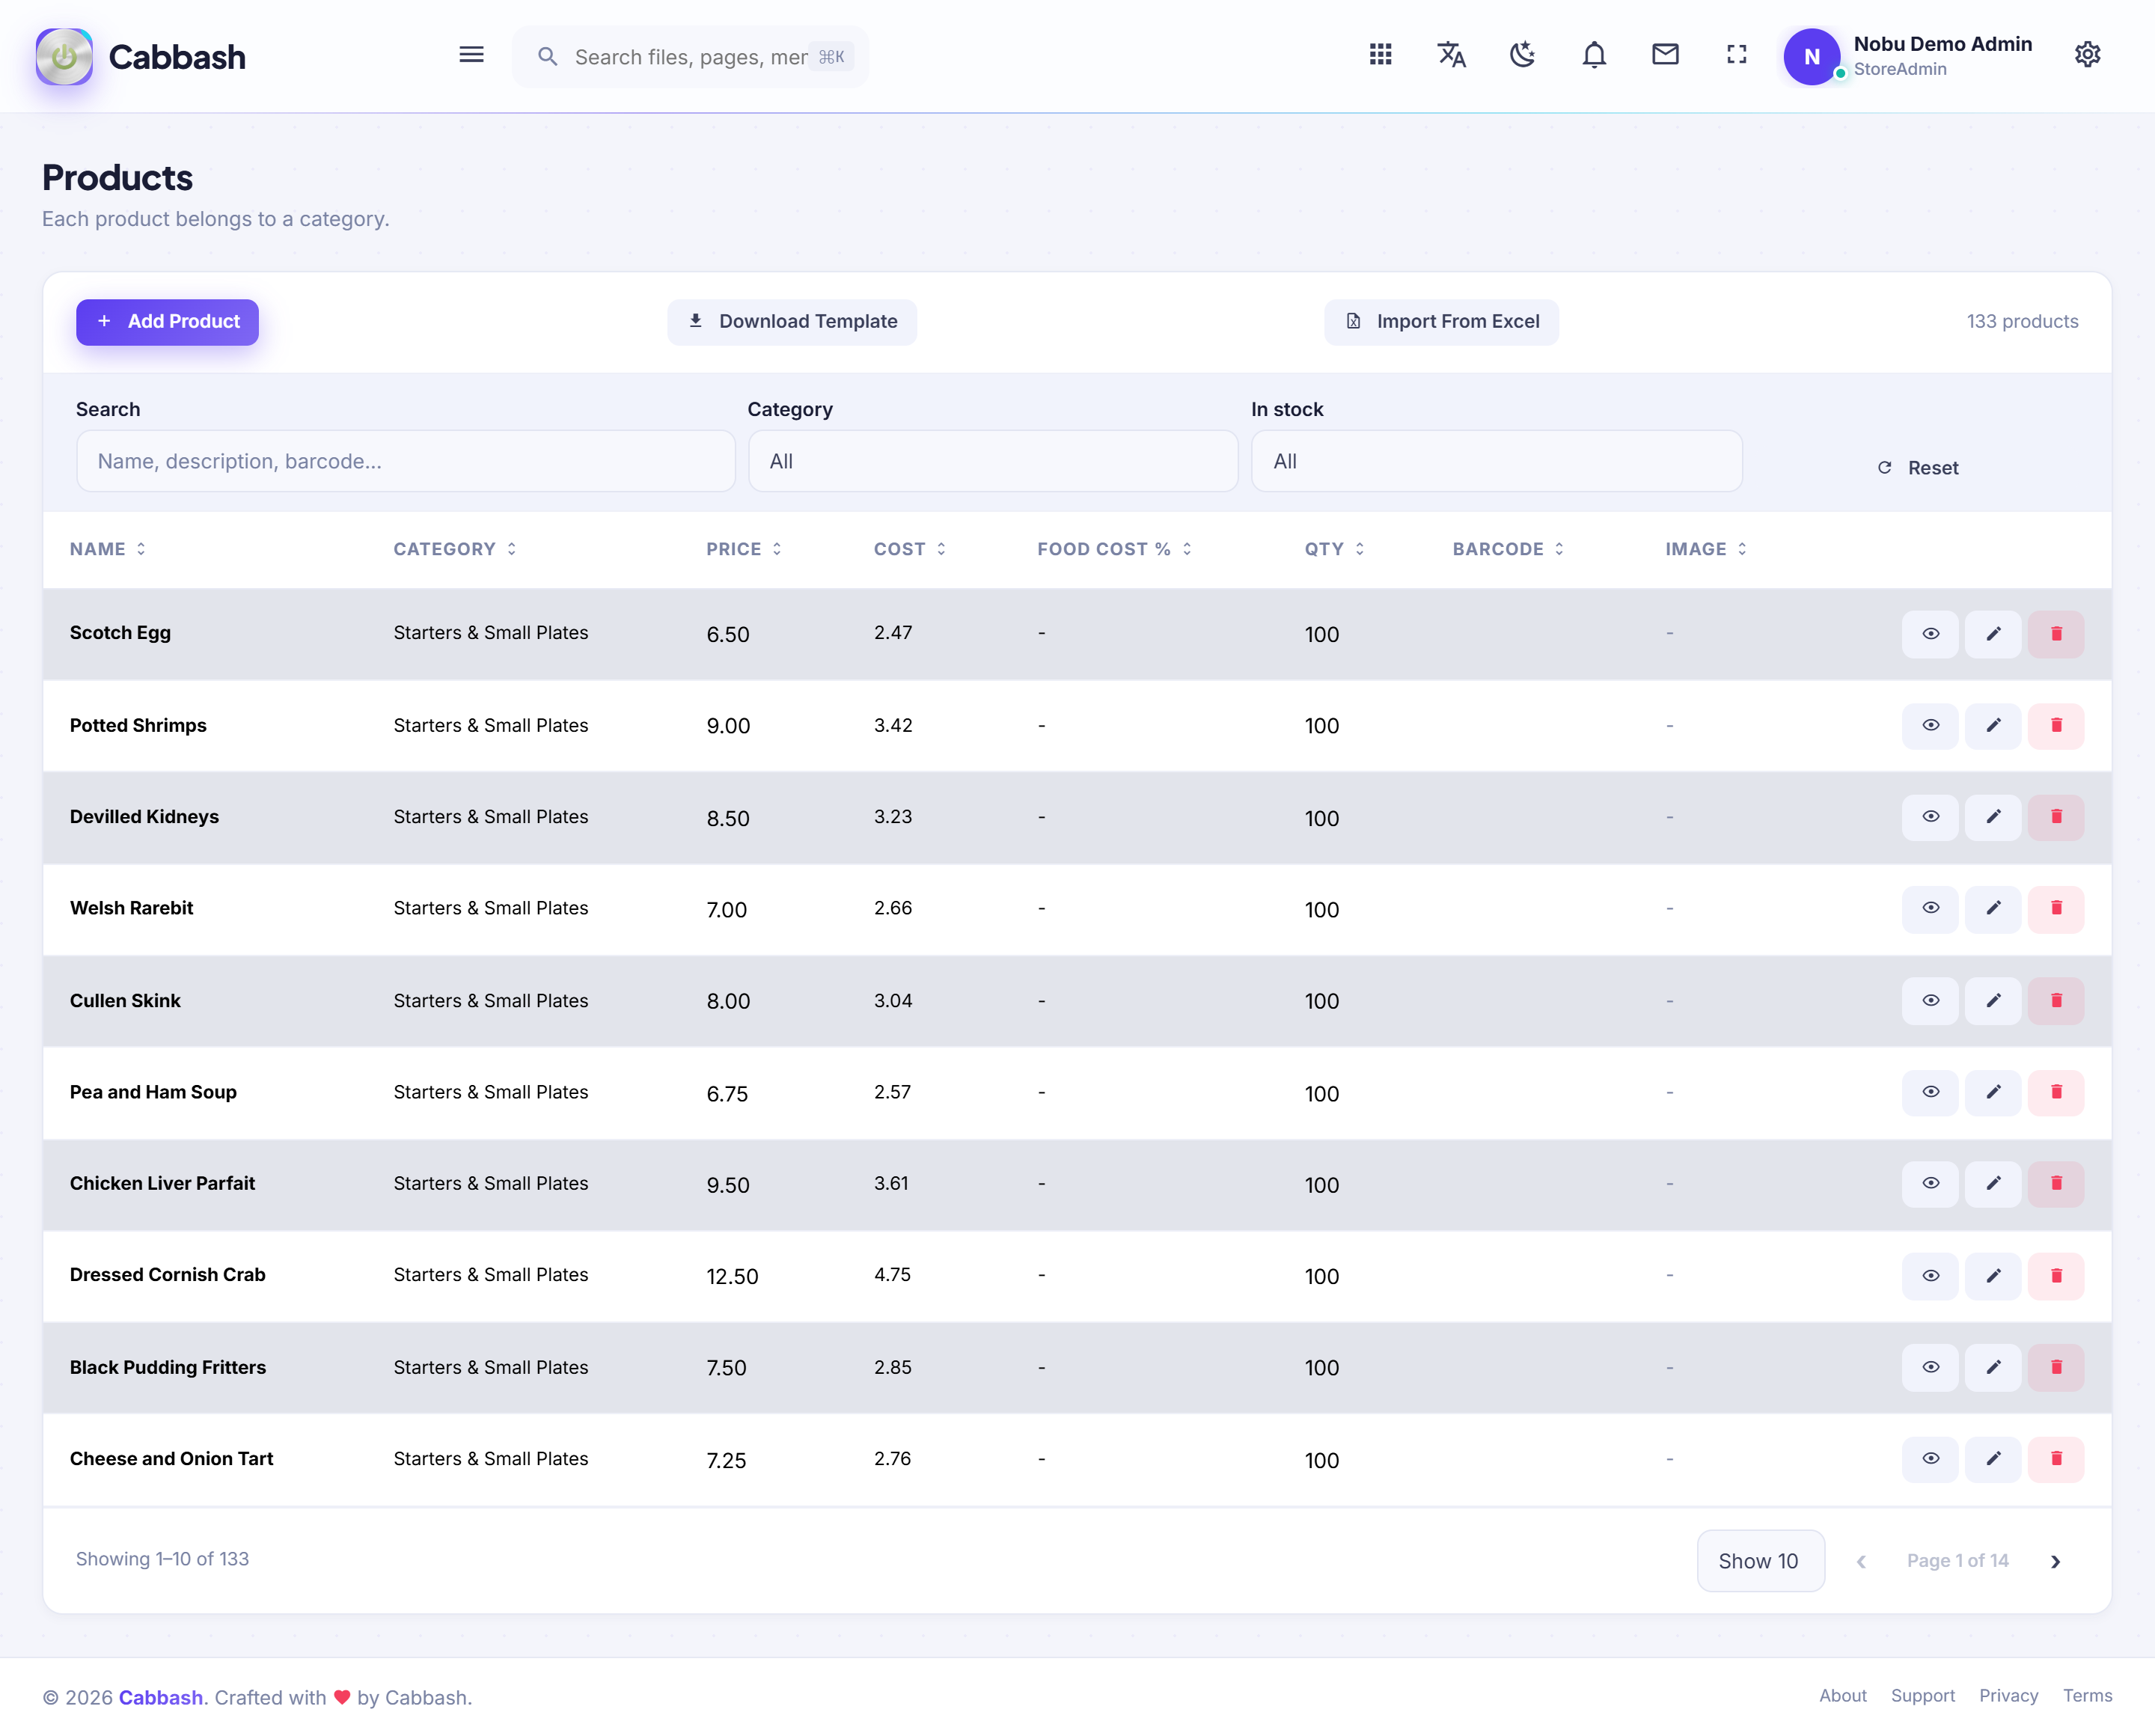Open the settings gear icon

point(2087,55)
